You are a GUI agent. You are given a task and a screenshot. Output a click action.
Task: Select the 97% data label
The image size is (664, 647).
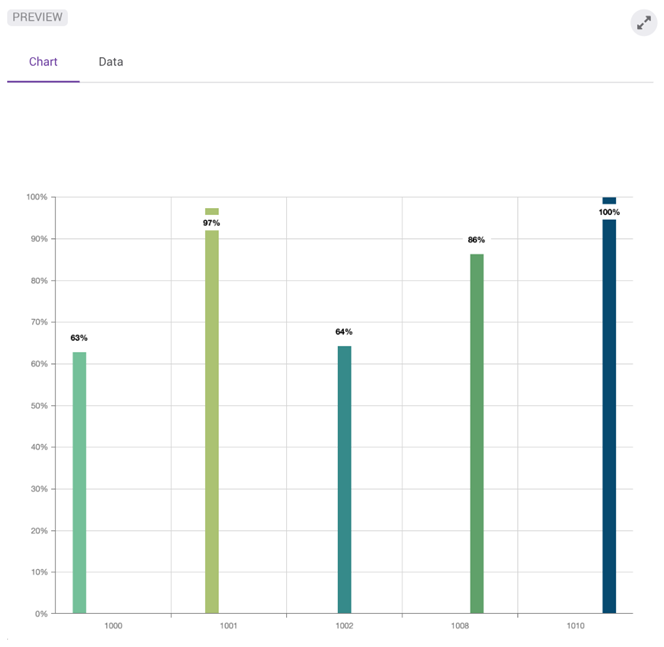click(x=212, y=223)
